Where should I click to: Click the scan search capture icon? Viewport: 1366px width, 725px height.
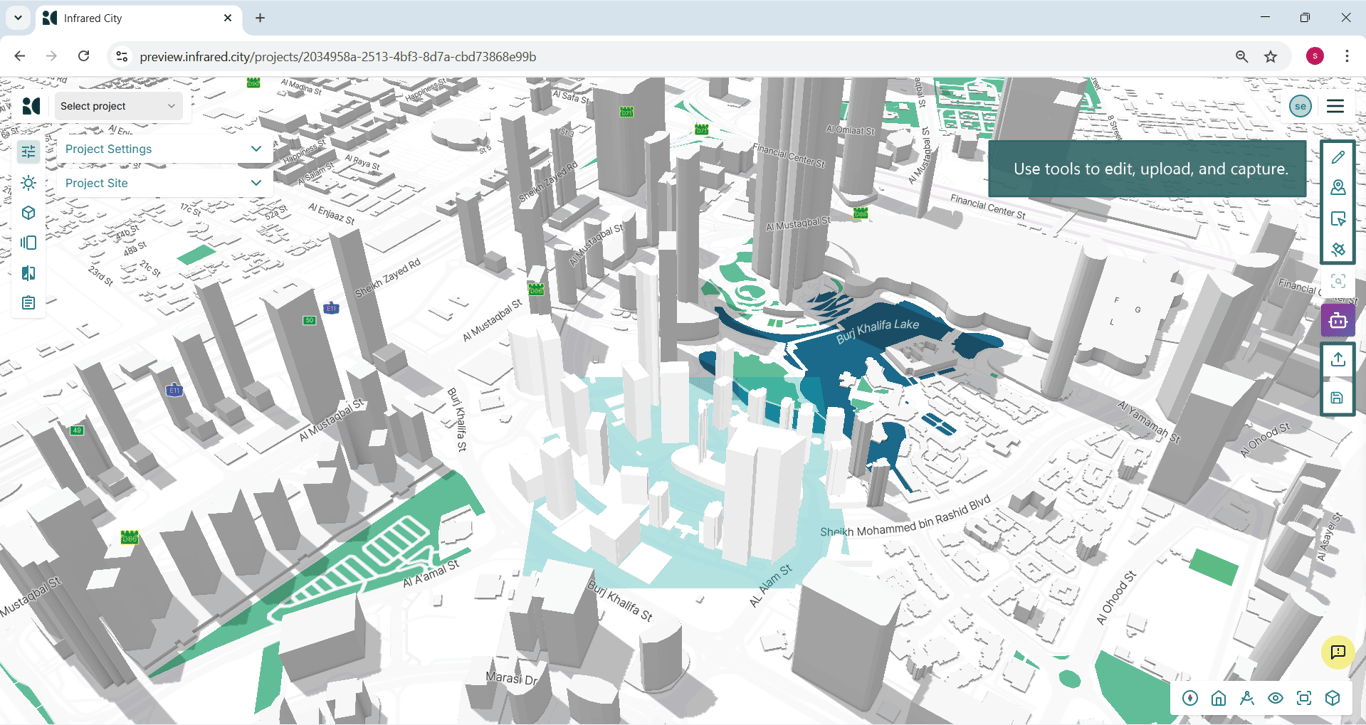[1338, 281]
